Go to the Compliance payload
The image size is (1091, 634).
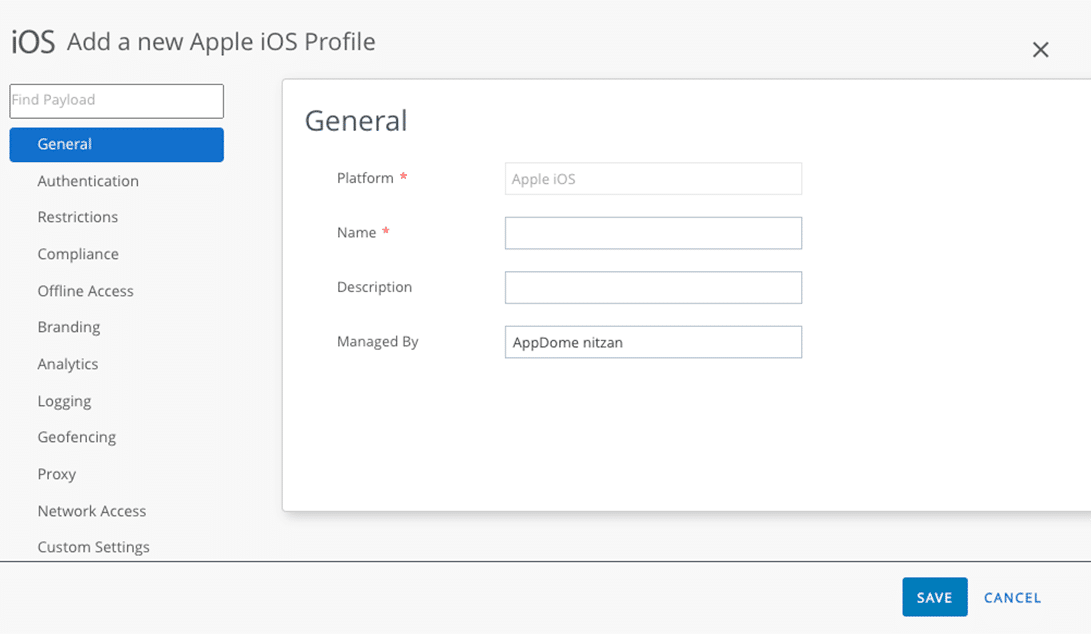coord(78,254)
